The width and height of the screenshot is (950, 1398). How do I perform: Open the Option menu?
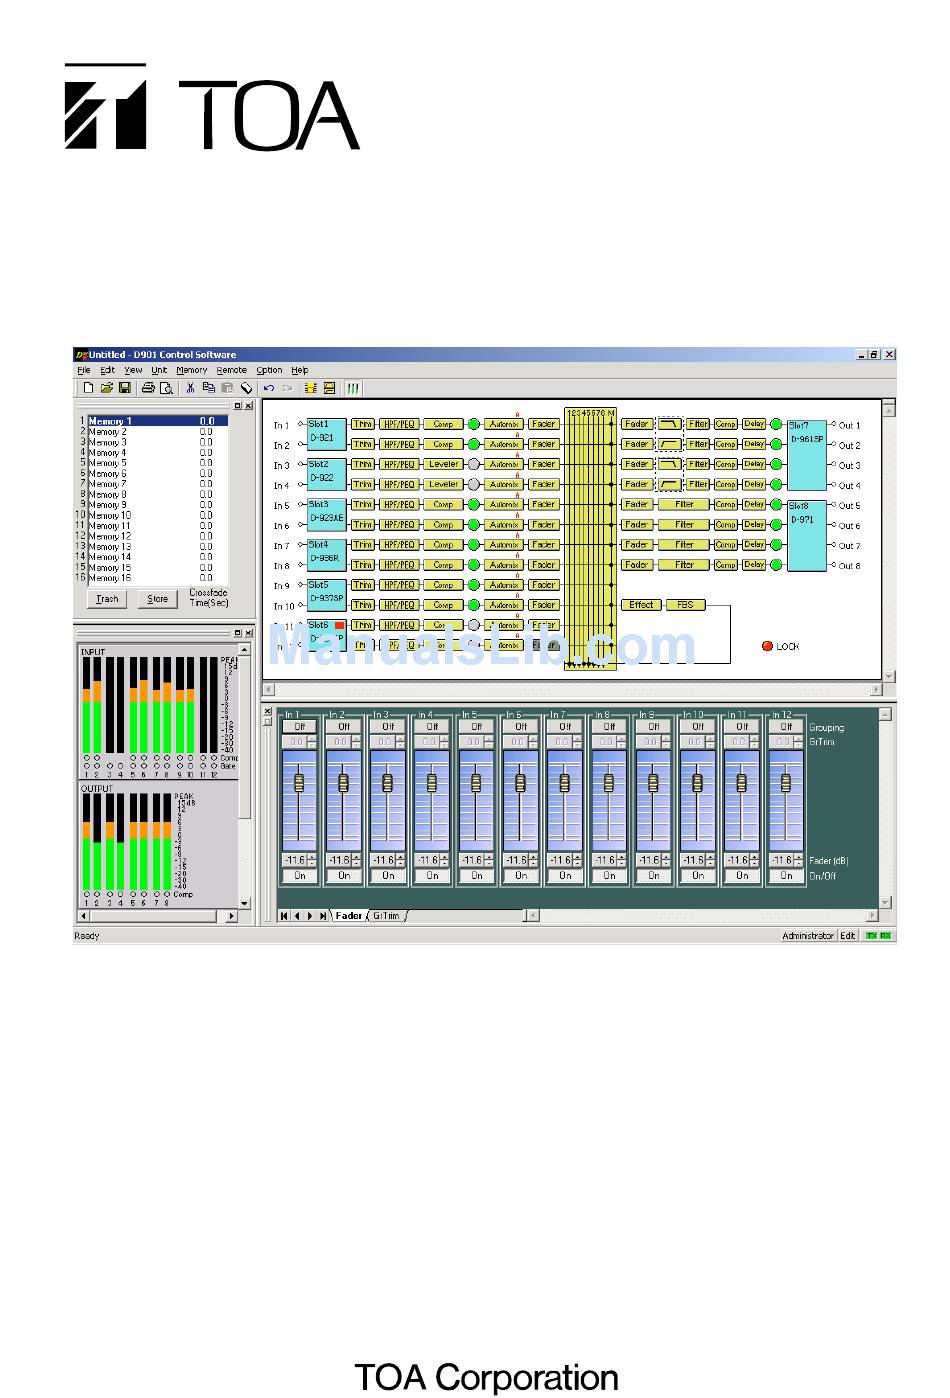(269, 370)
